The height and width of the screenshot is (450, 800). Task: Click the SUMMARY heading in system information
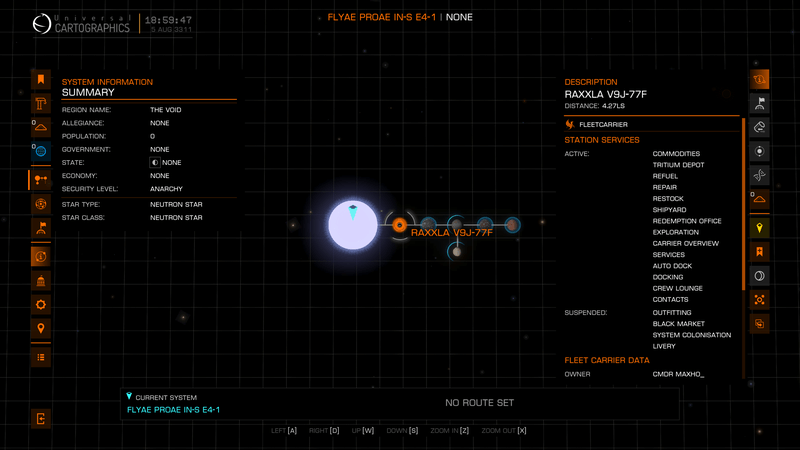88,92
